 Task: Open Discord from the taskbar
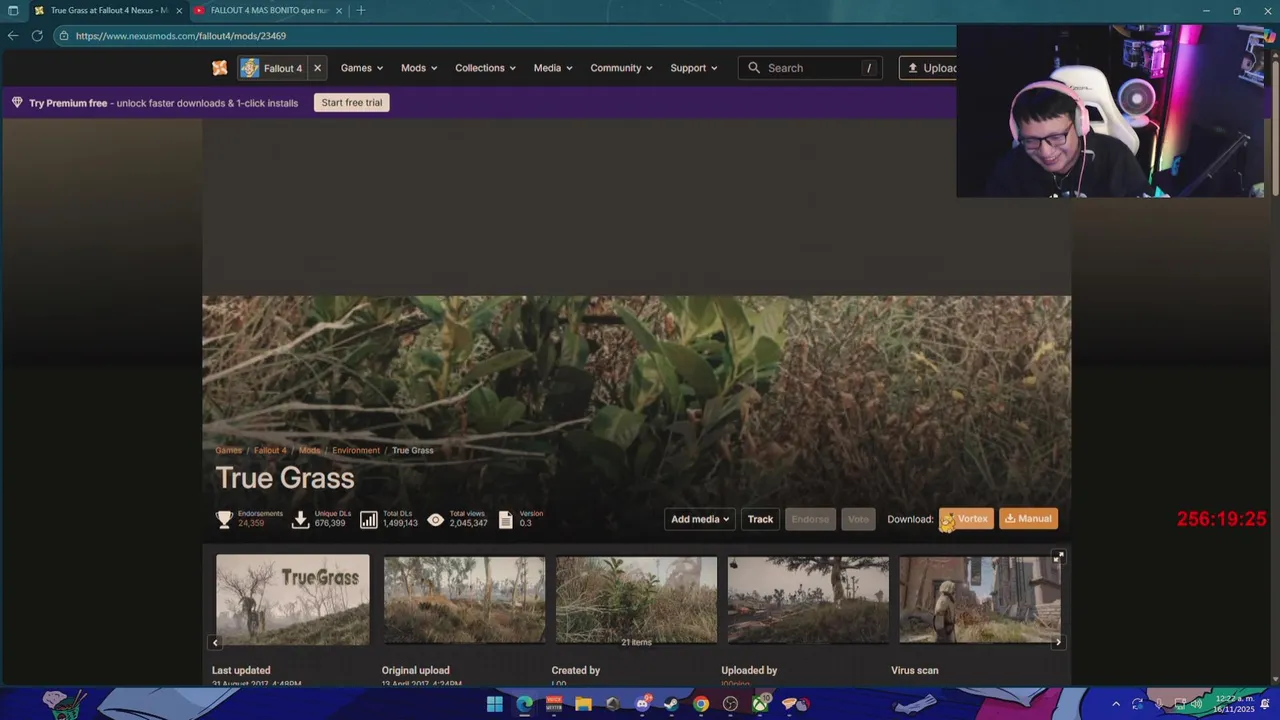642,704
